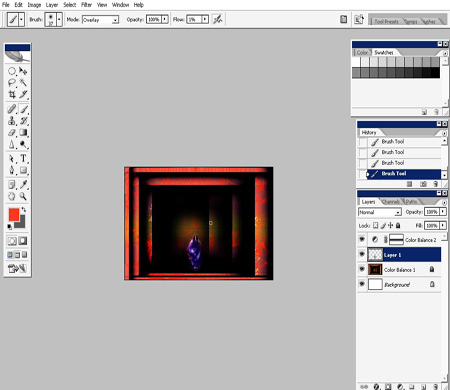Open the File menu
The image size is (450, 390).
click(6, 5)
